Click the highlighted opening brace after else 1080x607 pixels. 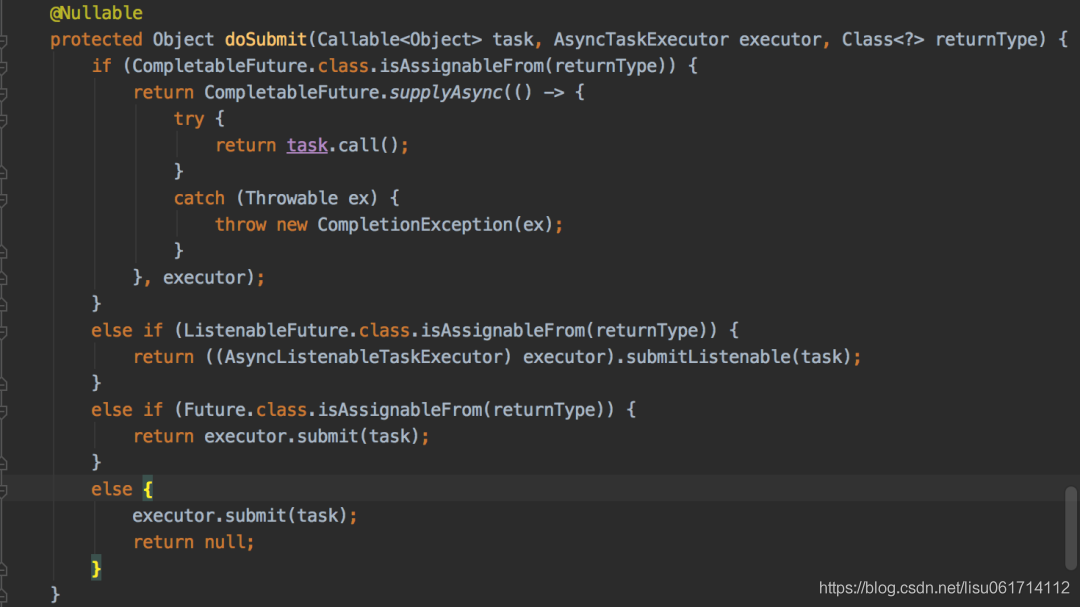(147, 489)
